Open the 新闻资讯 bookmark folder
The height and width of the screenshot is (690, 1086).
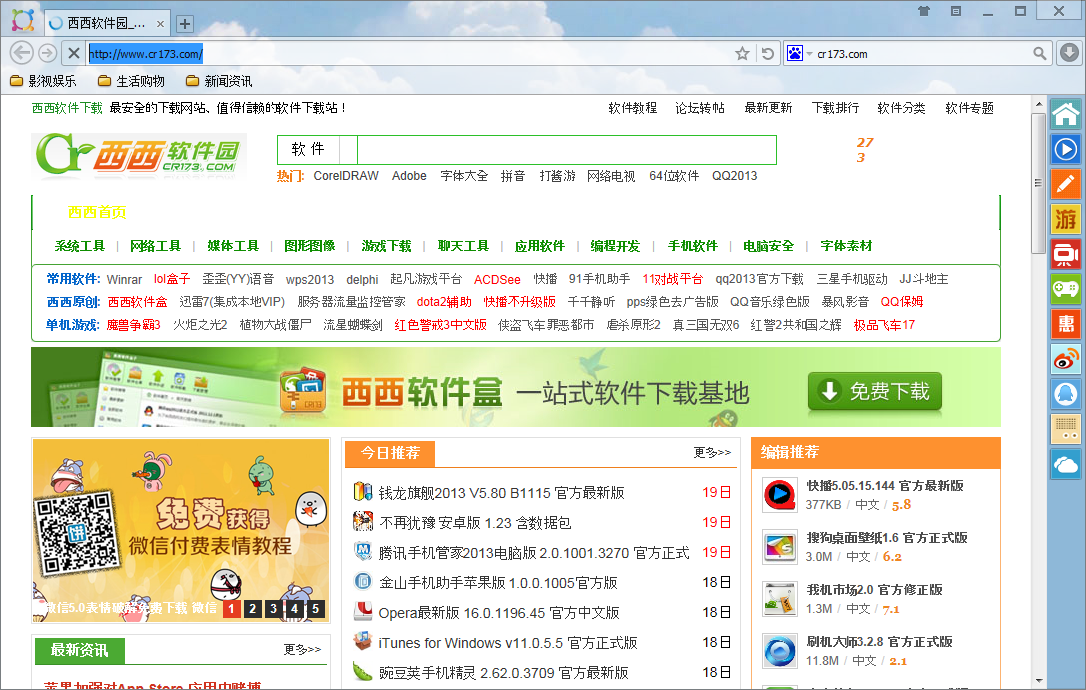coord(220,81)
